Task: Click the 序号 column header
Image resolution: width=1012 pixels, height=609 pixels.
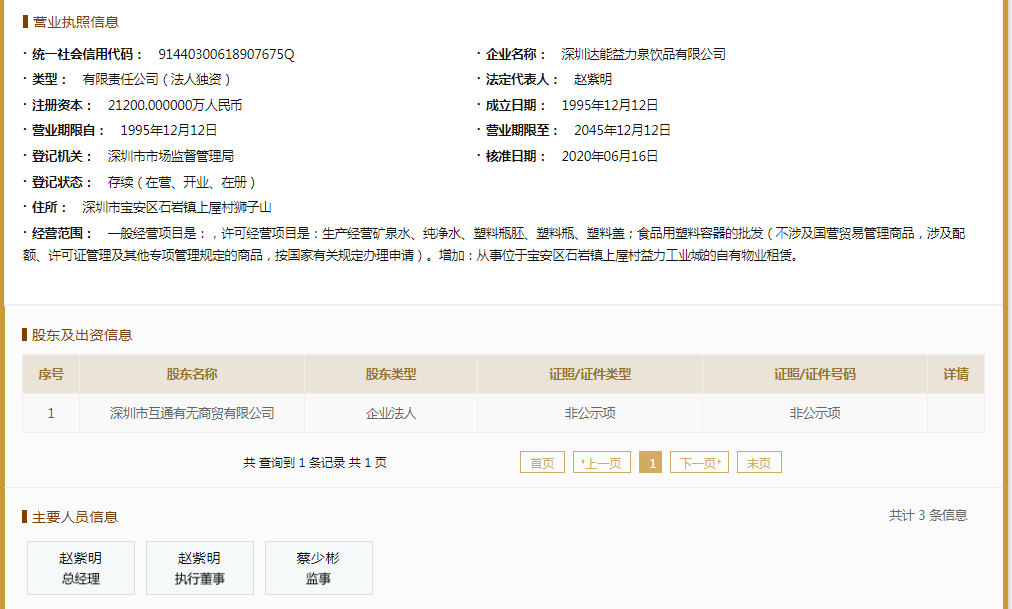Action: click(51, 374)
